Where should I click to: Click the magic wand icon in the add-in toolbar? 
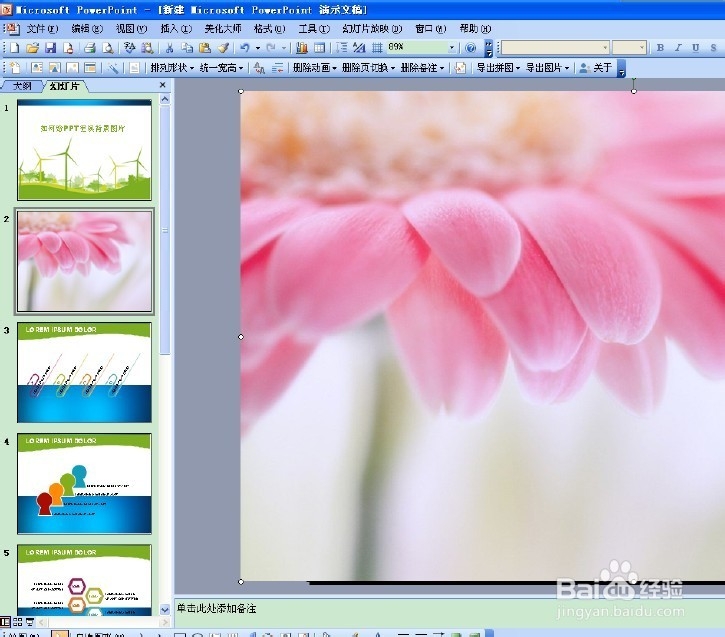tap(112, 68)
